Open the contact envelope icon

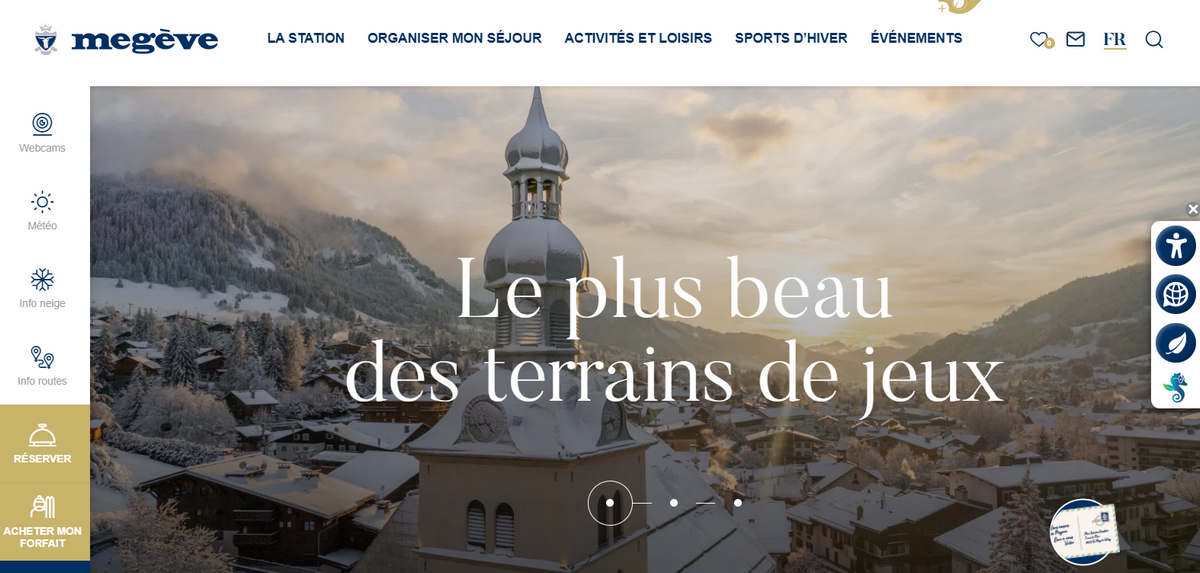coord(1075,39)
